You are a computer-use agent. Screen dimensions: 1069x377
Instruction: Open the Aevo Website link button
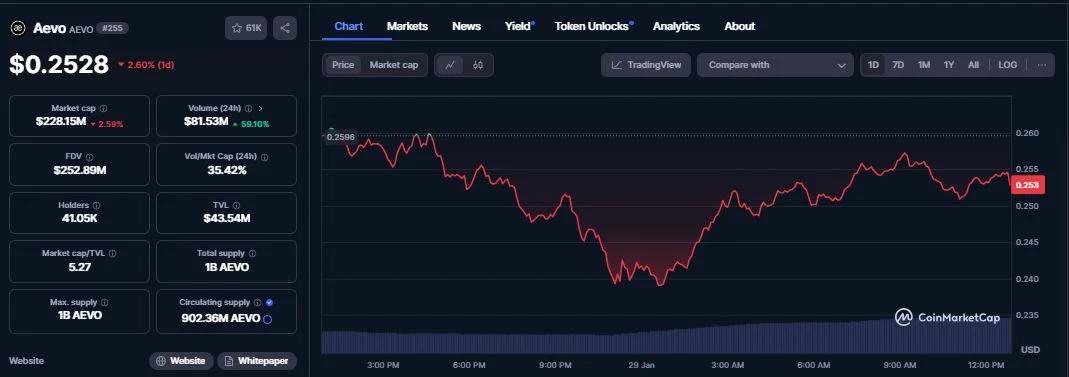click(181, 361)
